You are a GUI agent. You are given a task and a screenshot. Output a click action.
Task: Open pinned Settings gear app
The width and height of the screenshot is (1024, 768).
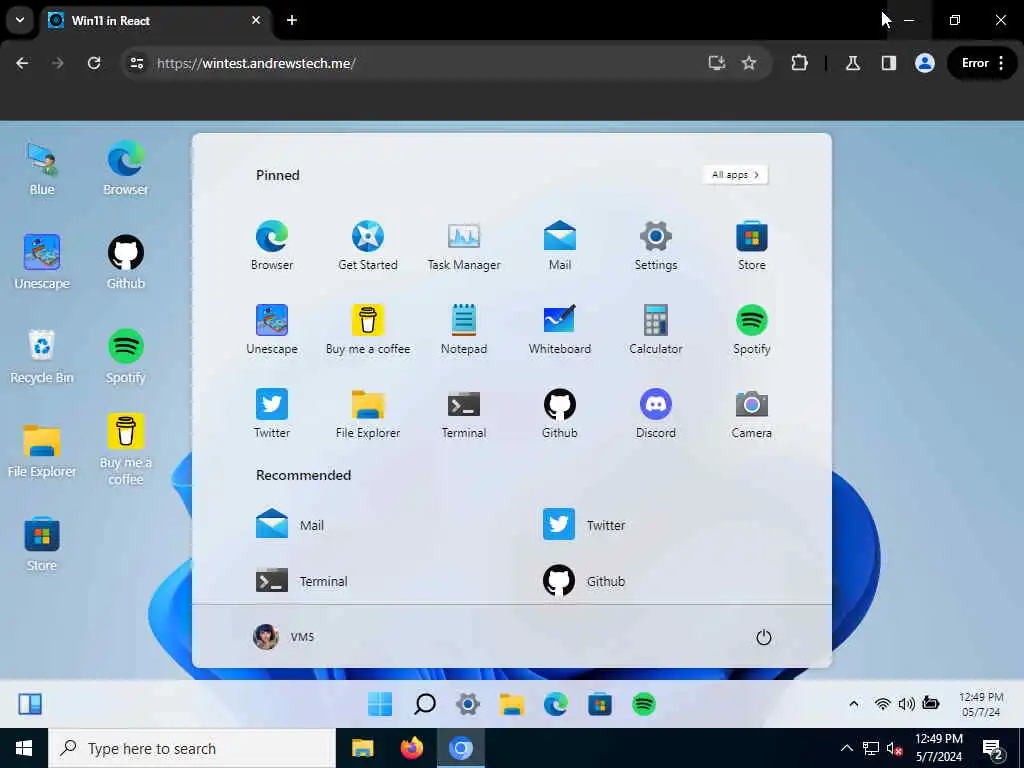(x=656, y=246)
